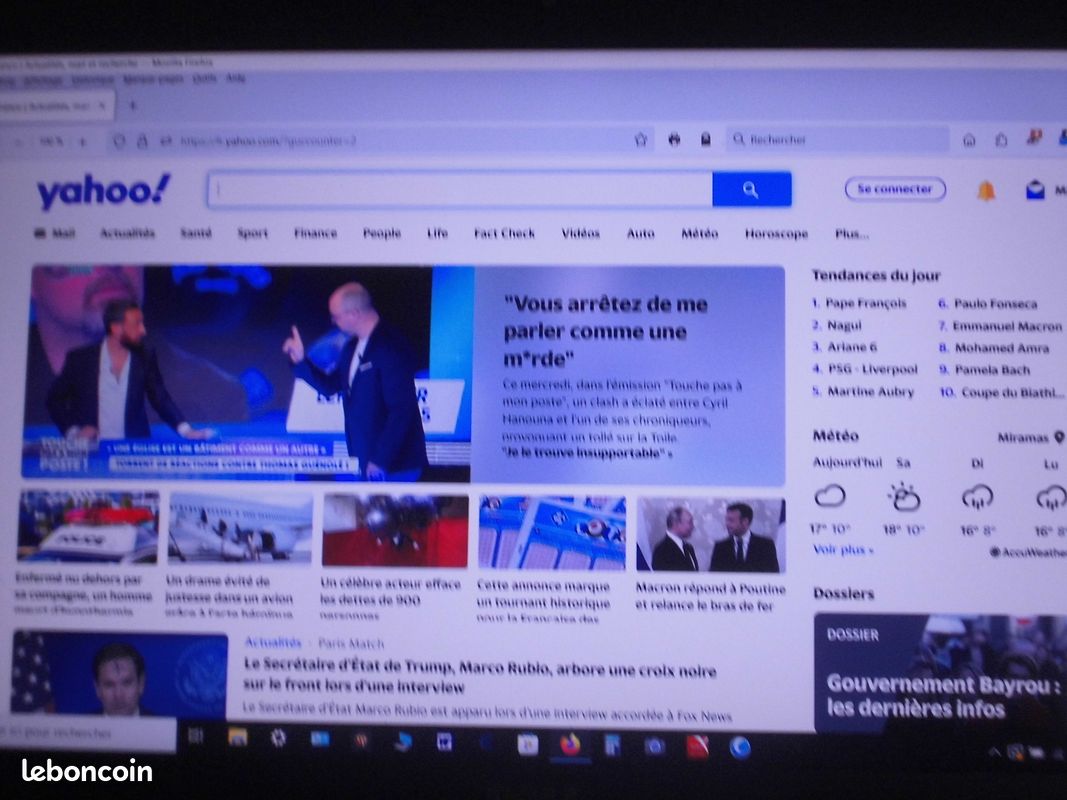Click the padlock site info icon

pos(142,141)
